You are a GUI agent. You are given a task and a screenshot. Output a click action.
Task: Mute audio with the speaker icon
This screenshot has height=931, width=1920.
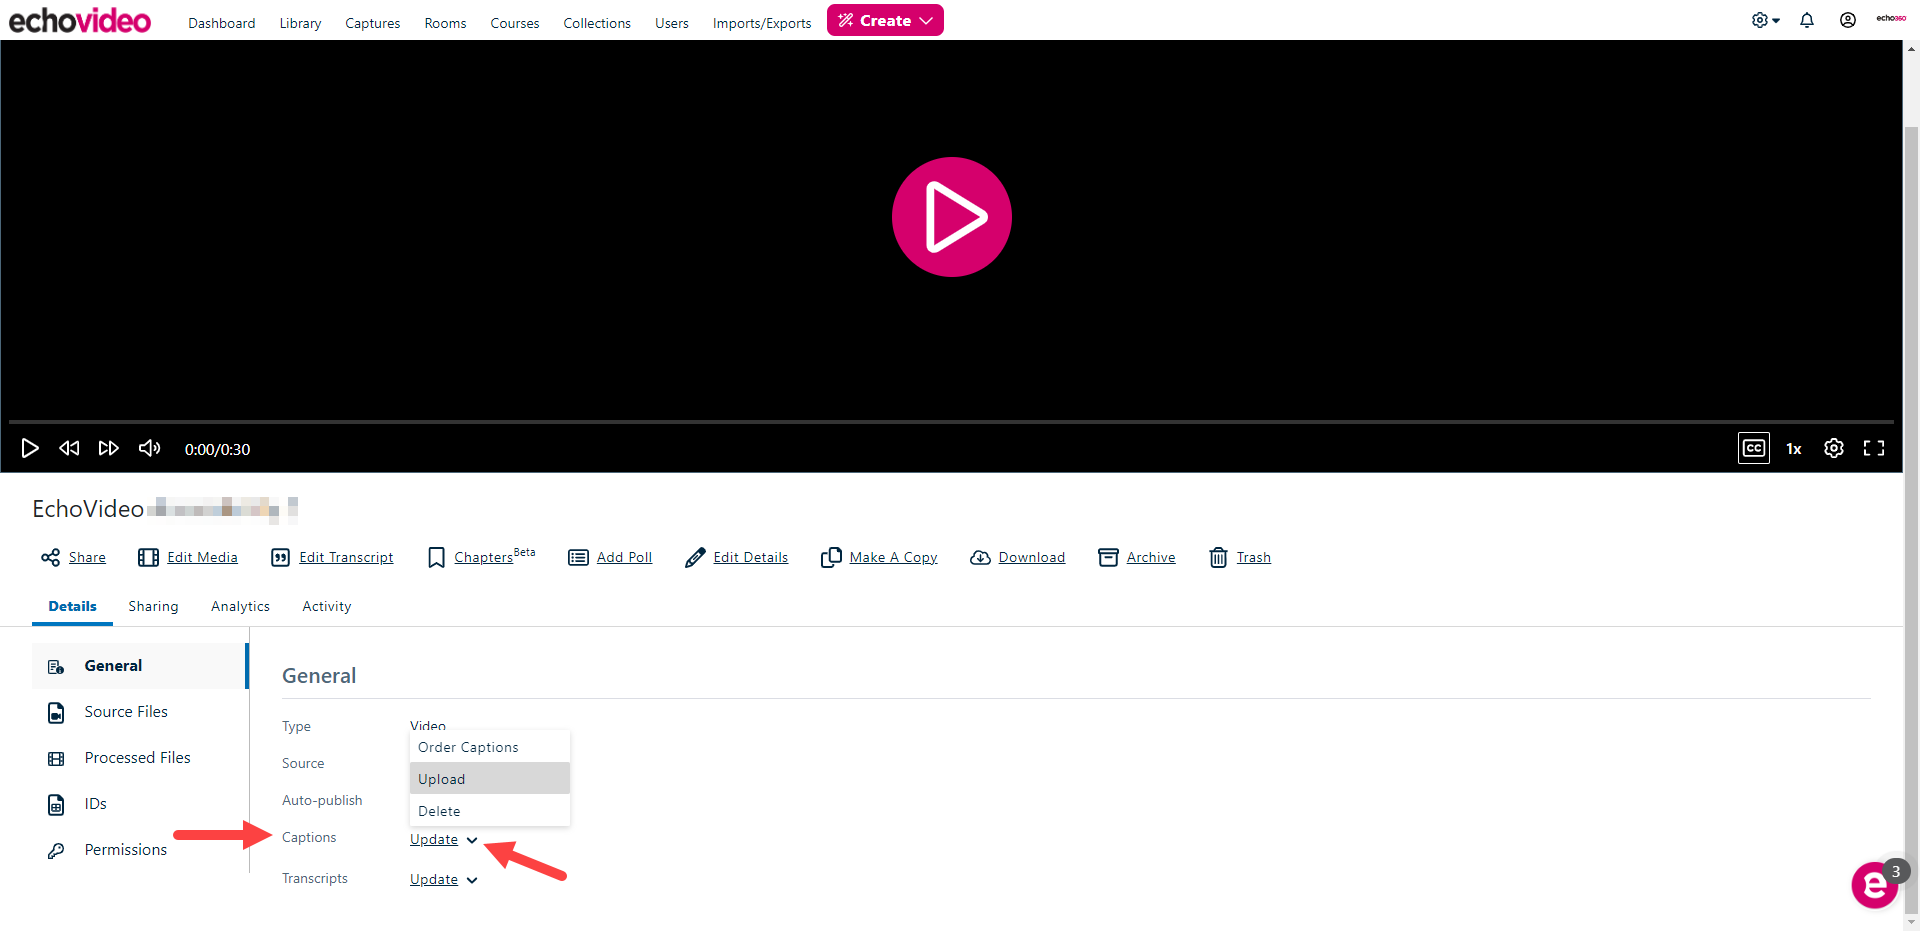(149, 448)
